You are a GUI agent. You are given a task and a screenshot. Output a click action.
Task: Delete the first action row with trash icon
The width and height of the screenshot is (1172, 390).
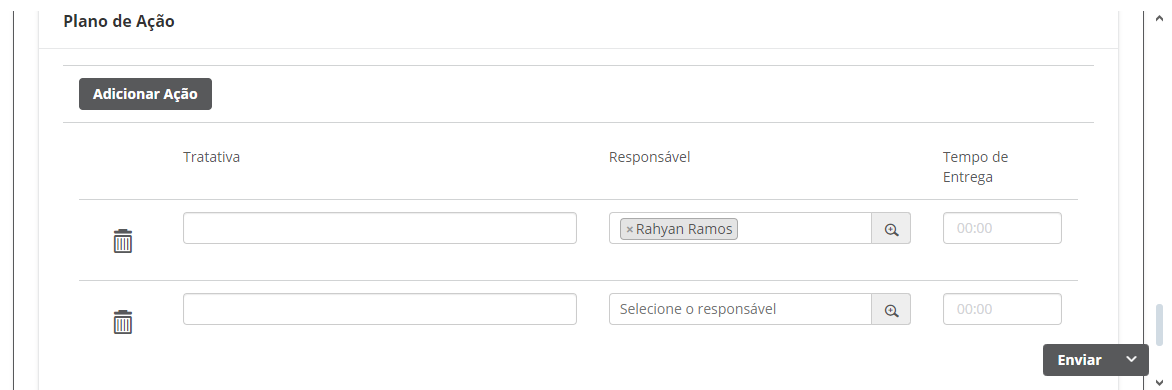coord(123,241)
